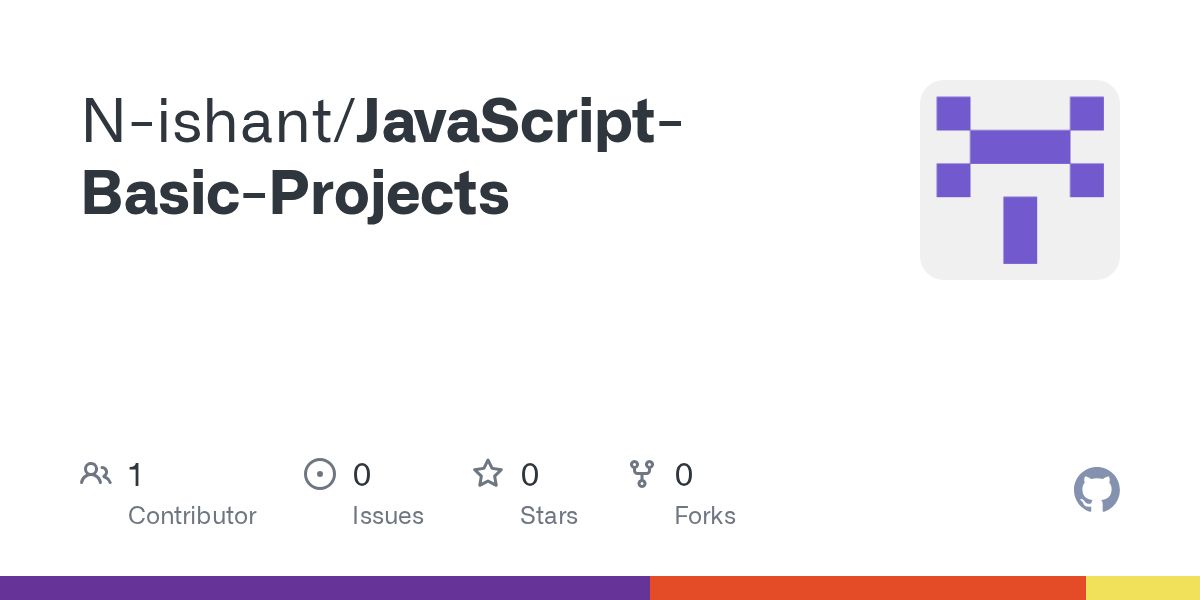Click the issues count zero

click(362, 474)
